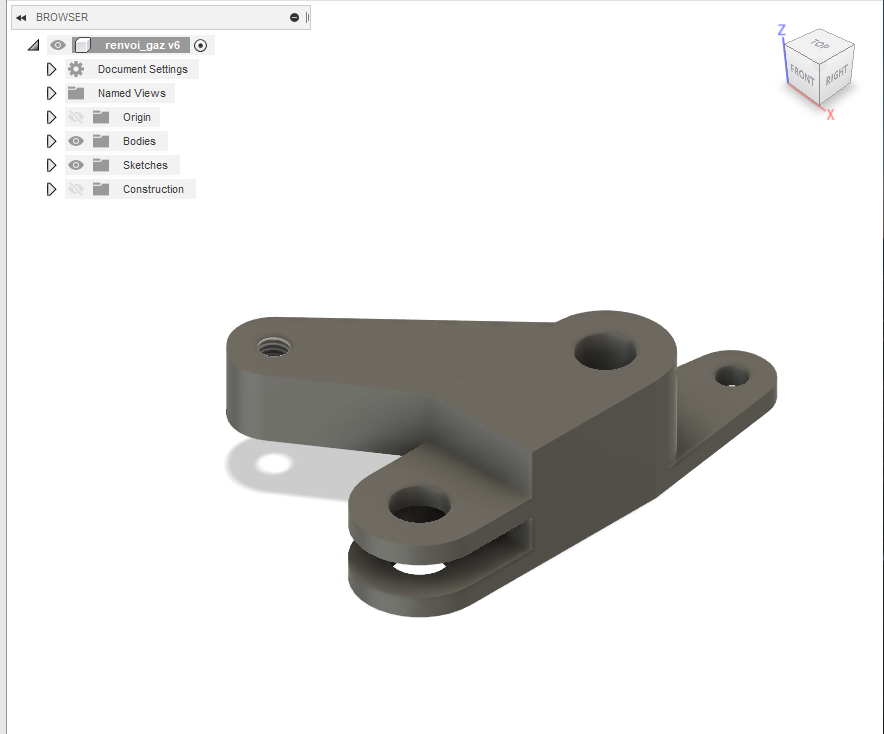Collapse the Browser panel with double arrows

[21, 17]
